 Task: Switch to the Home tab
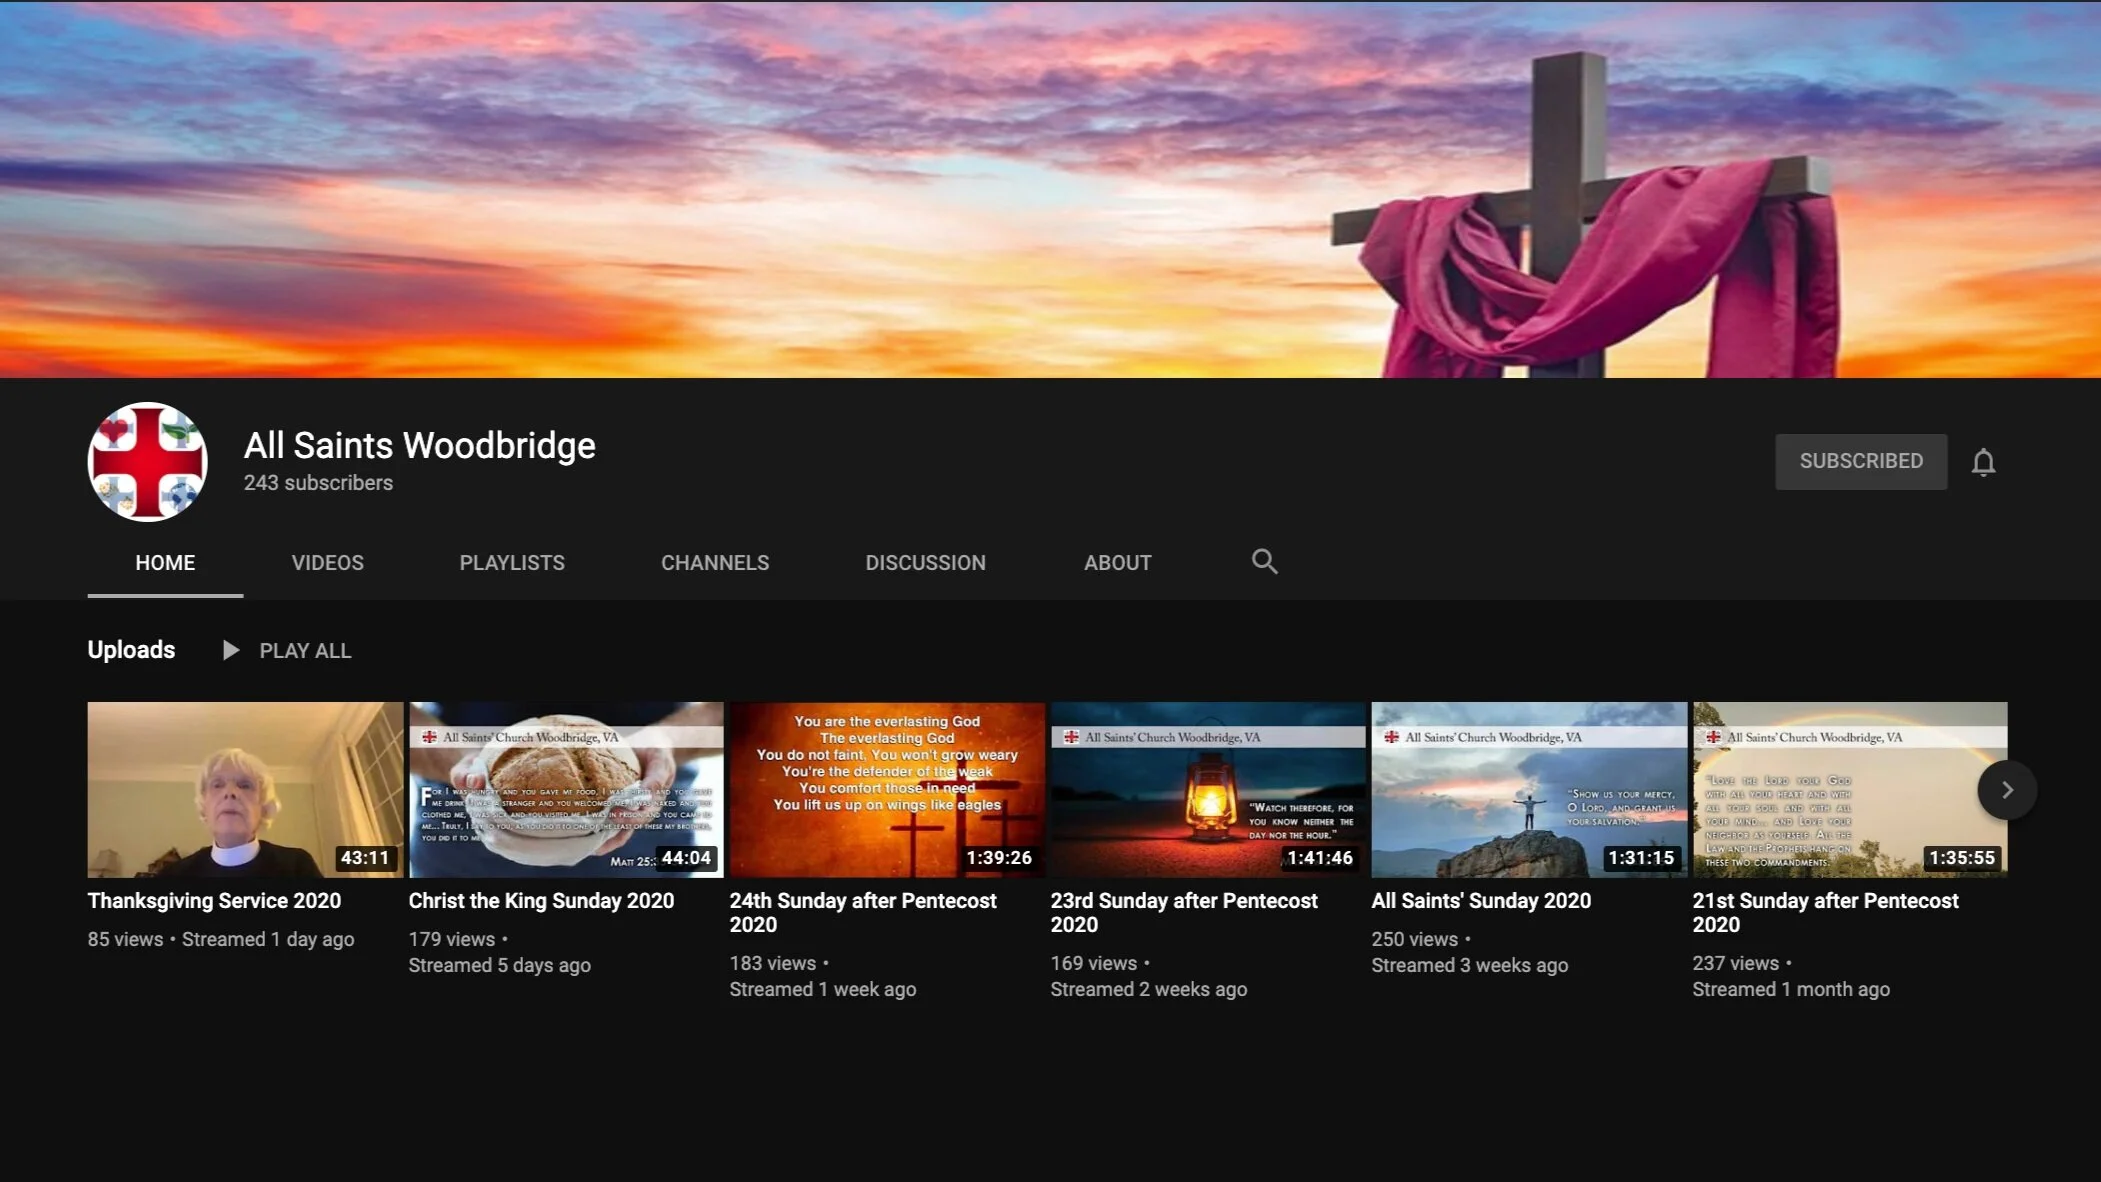click(165, 563)
